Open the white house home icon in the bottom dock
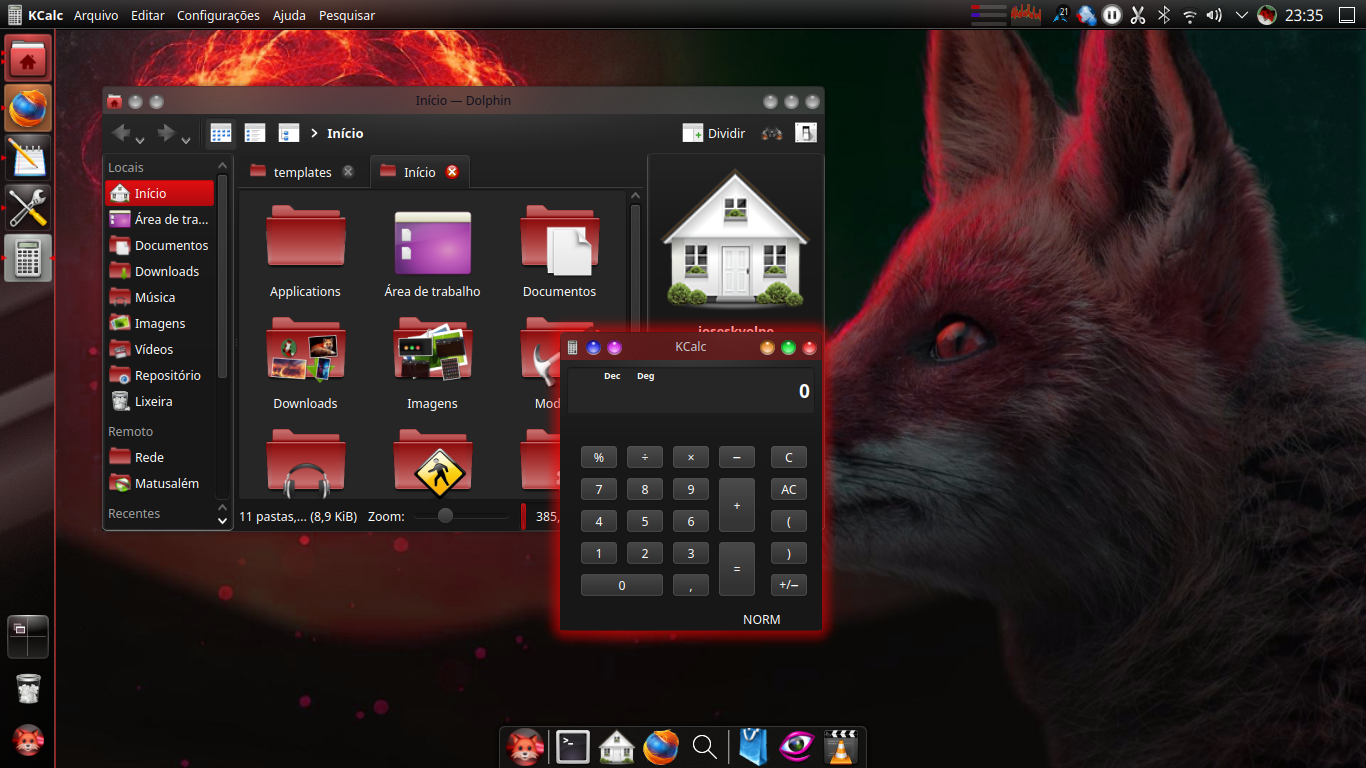 pos(616,747)
